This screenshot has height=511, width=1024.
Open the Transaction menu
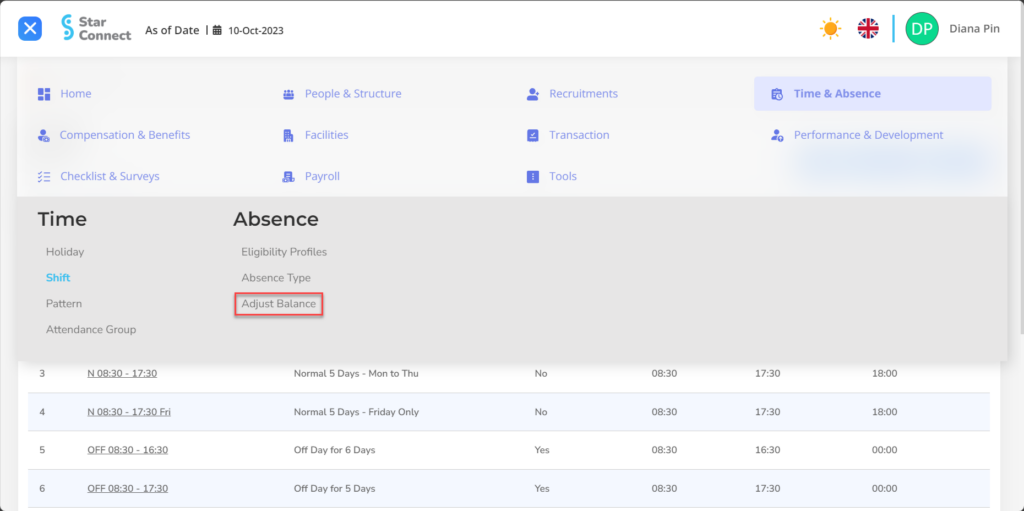579,135
